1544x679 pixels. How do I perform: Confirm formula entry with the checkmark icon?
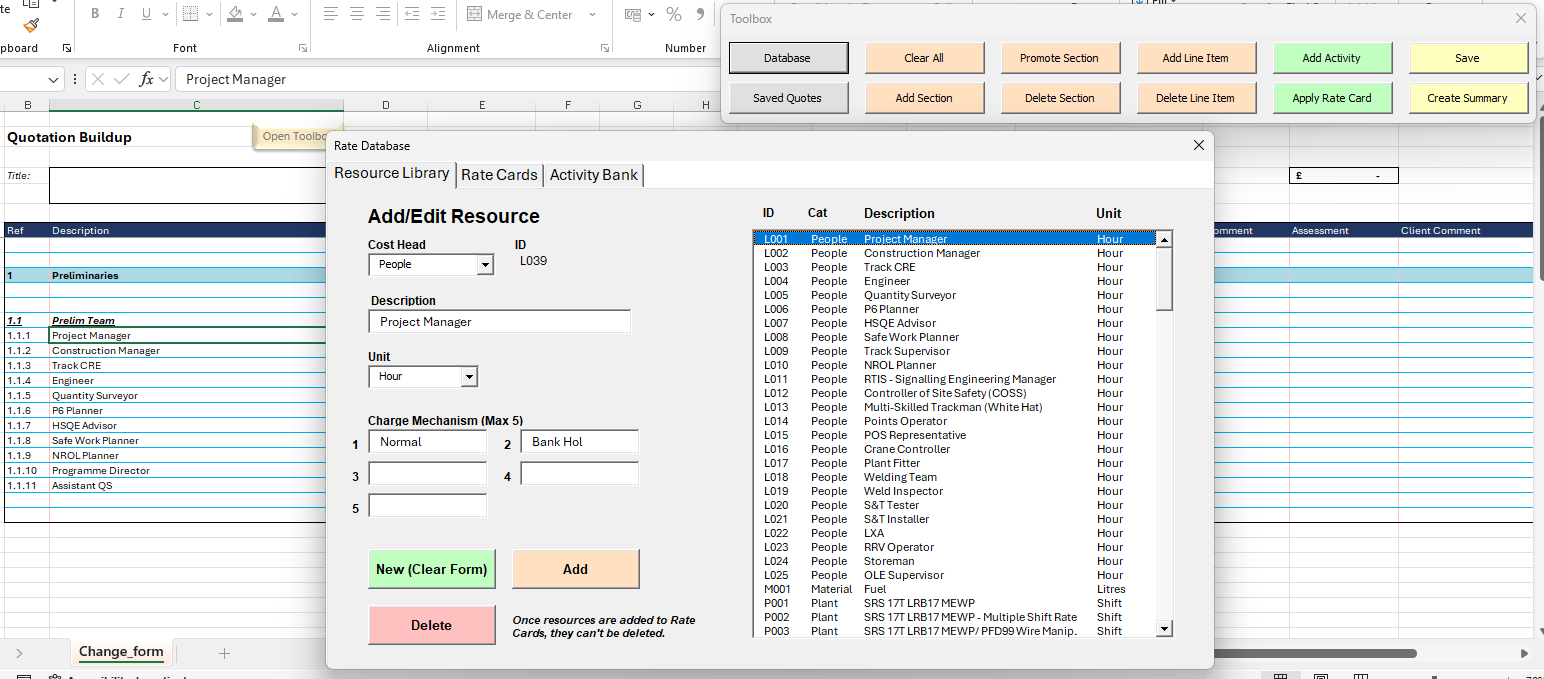point(122,79)
